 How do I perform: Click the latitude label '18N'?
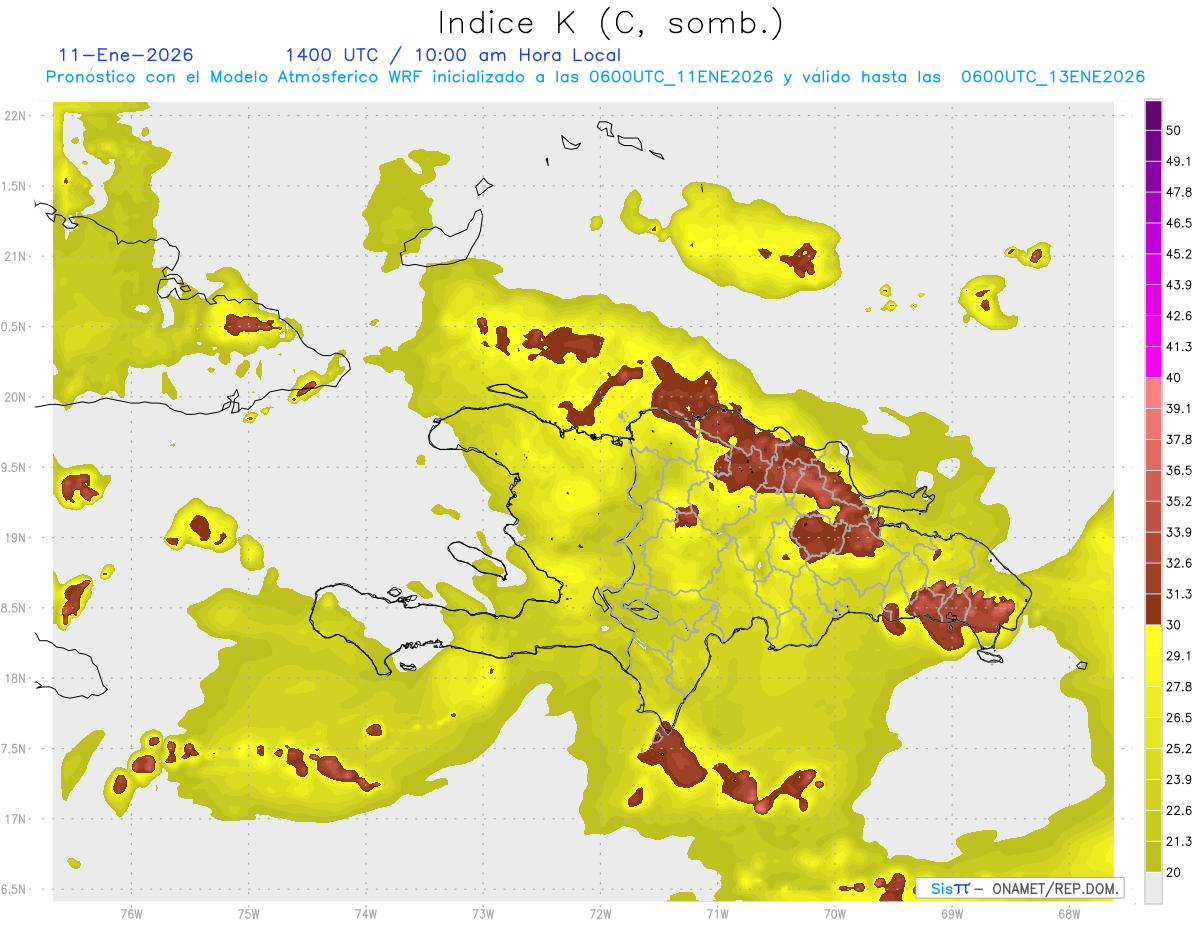click(x=15, y=679)
